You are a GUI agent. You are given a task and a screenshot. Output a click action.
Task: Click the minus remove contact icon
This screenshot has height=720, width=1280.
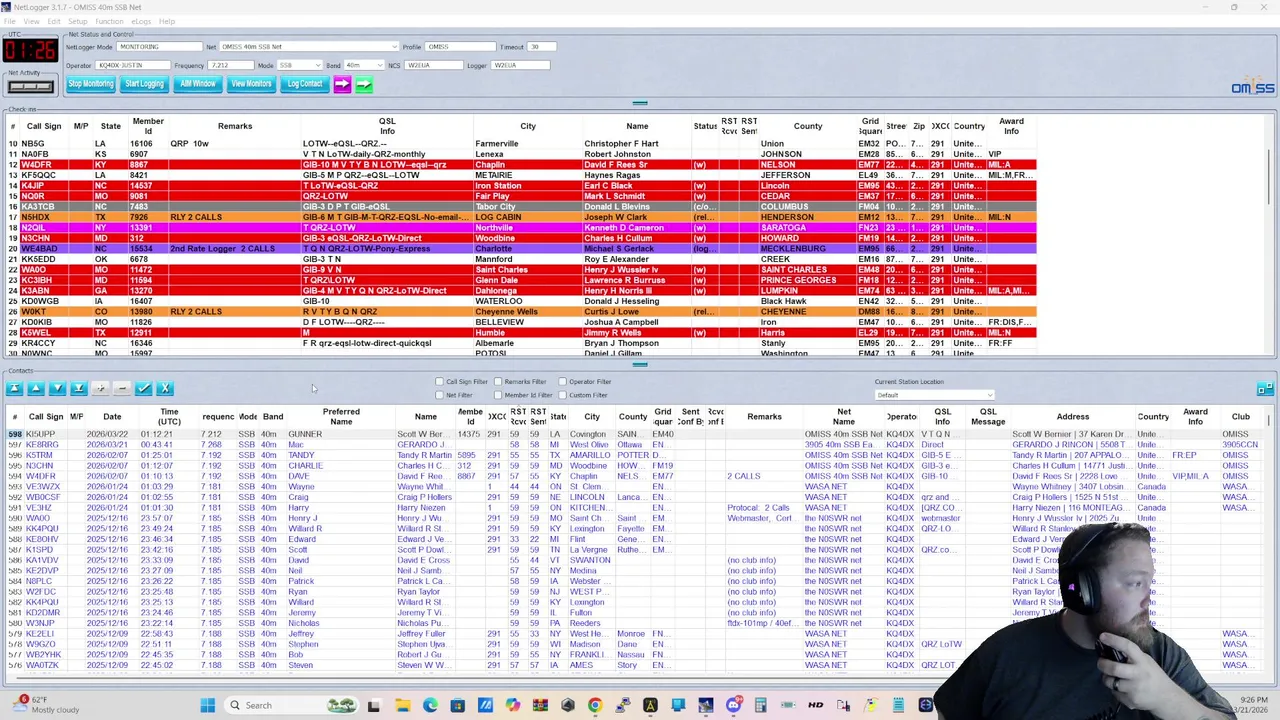[122, 389]
